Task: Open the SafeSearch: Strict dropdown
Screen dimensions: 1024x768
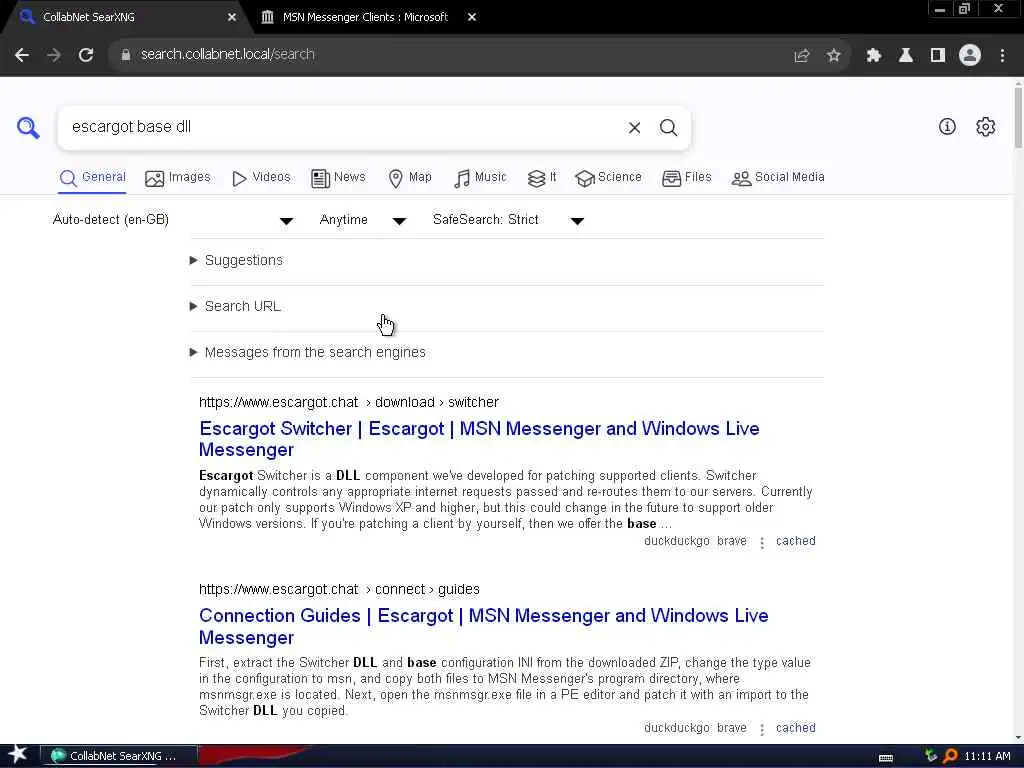Action: click(x=507, y=220)
